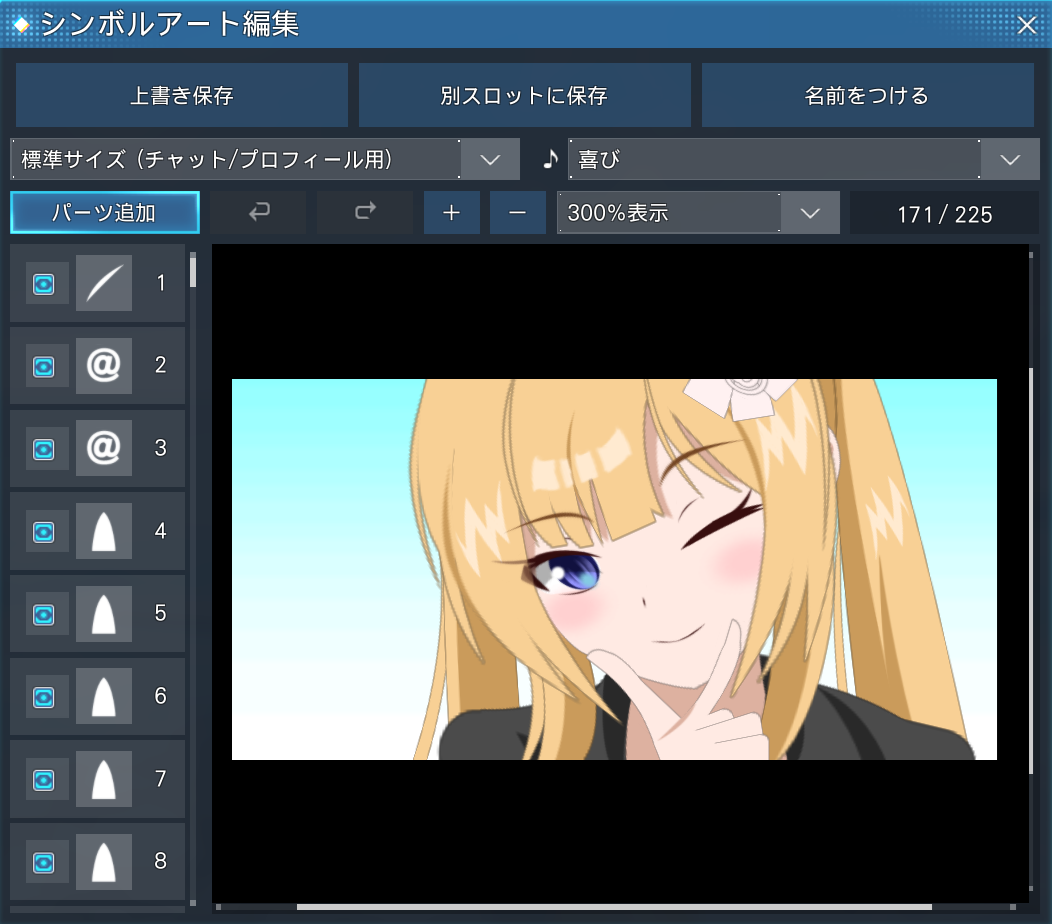Select the bullet shape symbol of layer 6
Viewport: 1052px width, 924px height.
click(104, 696)
